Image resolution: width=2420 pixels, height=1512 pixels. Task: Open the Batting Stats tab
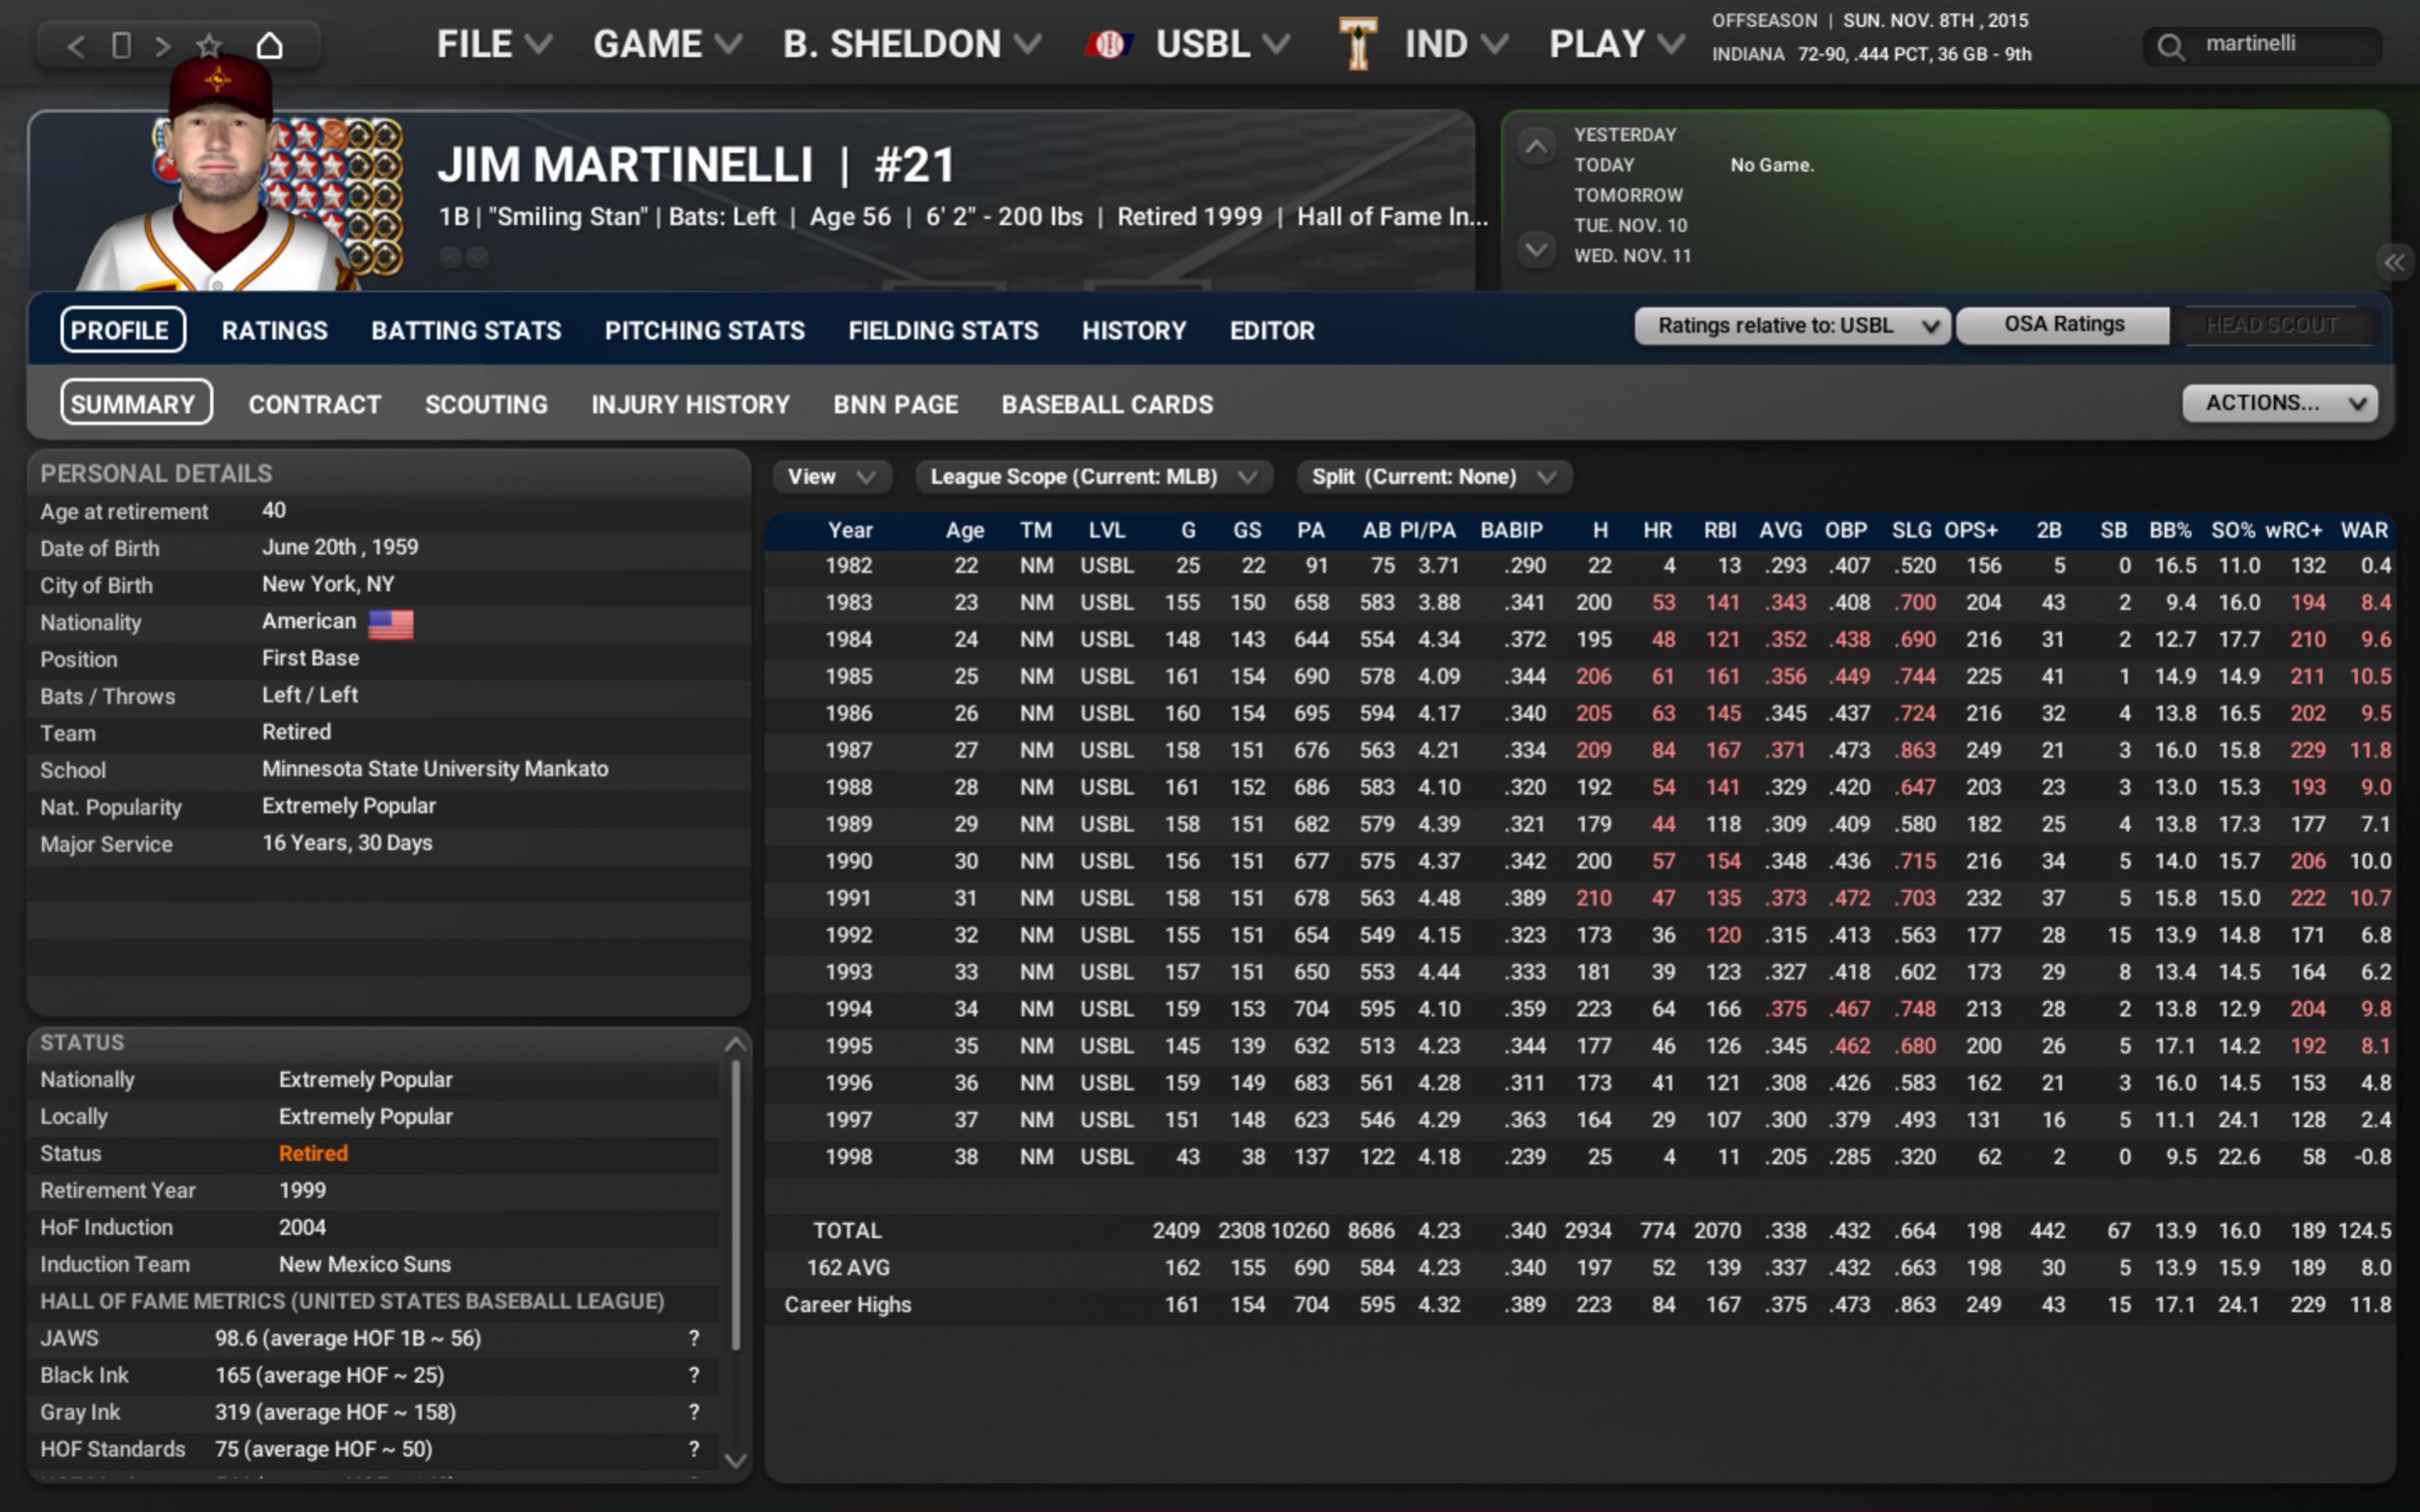[466, 331]
